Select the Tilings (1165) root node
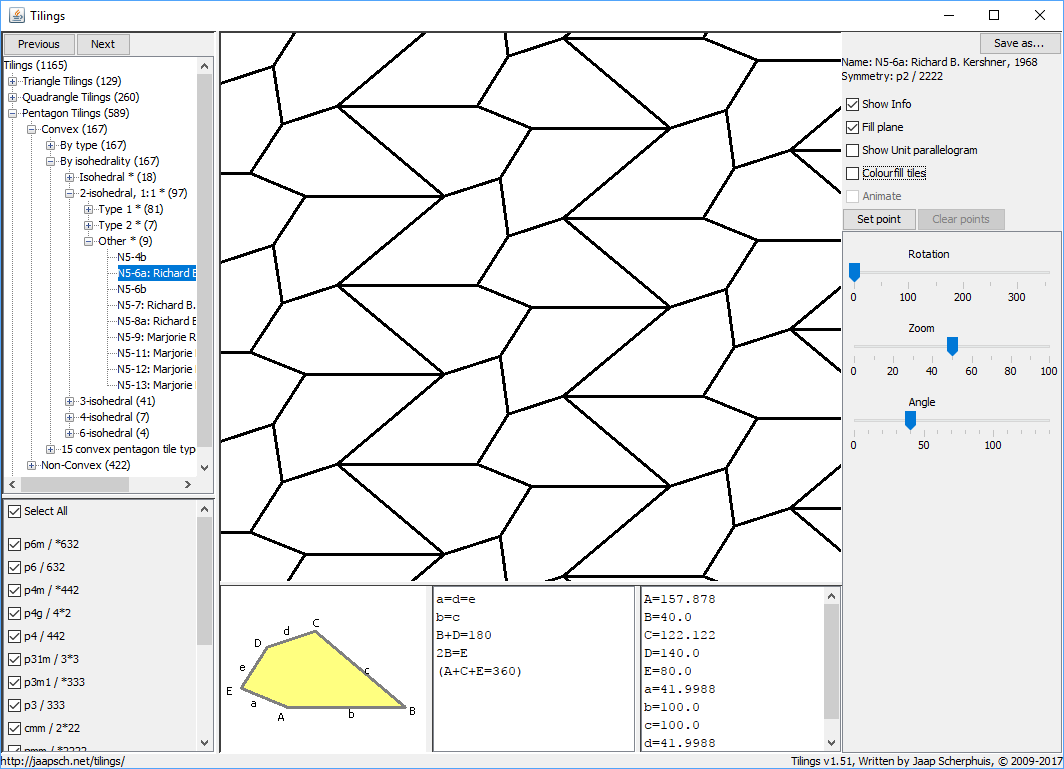The height and width of the screenshot is (769, 1064). 35,65
